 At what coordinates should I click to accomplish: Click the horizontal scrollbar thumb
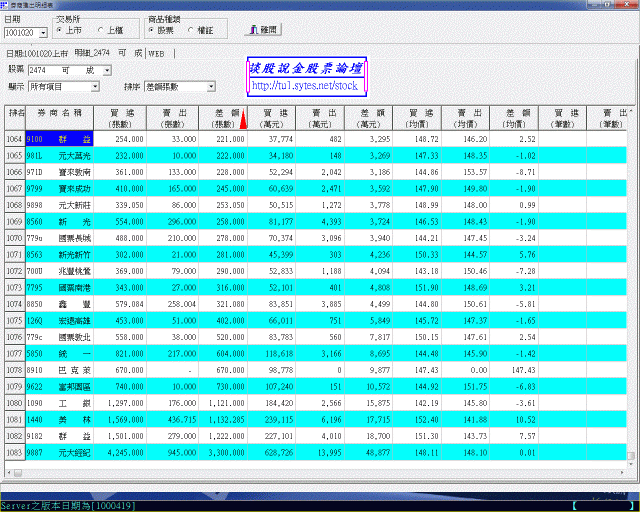click(18, 473)
